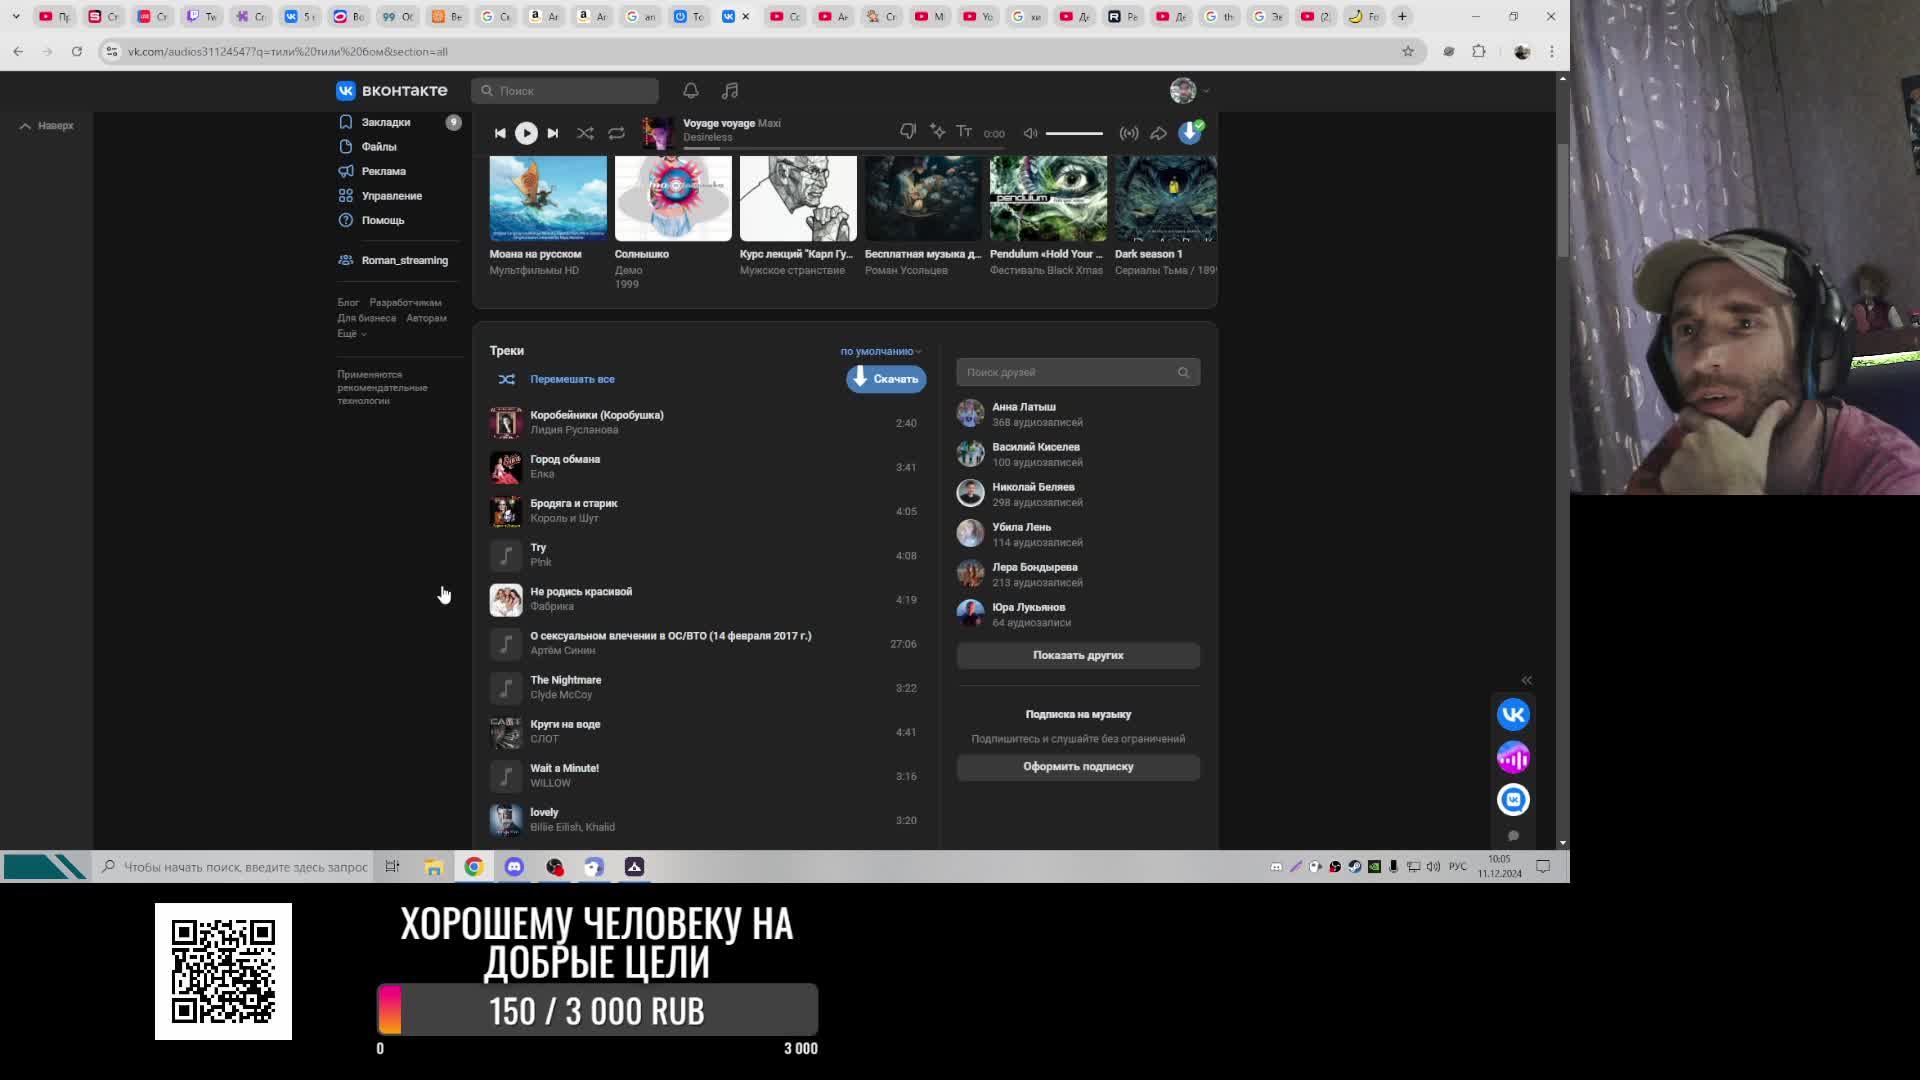Click the play button in the player

tap(526, 133)
